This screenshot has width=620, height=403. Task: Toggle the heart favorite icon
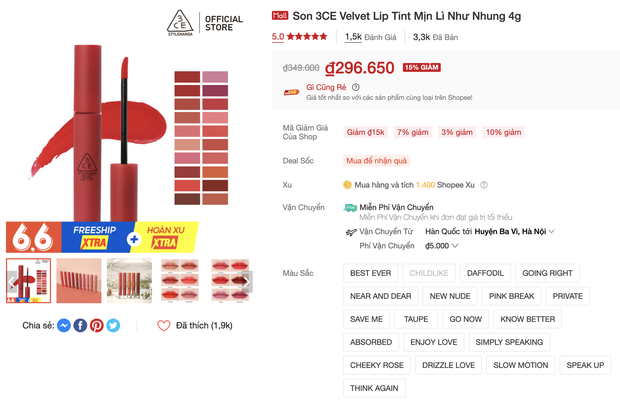coord(164,325)
